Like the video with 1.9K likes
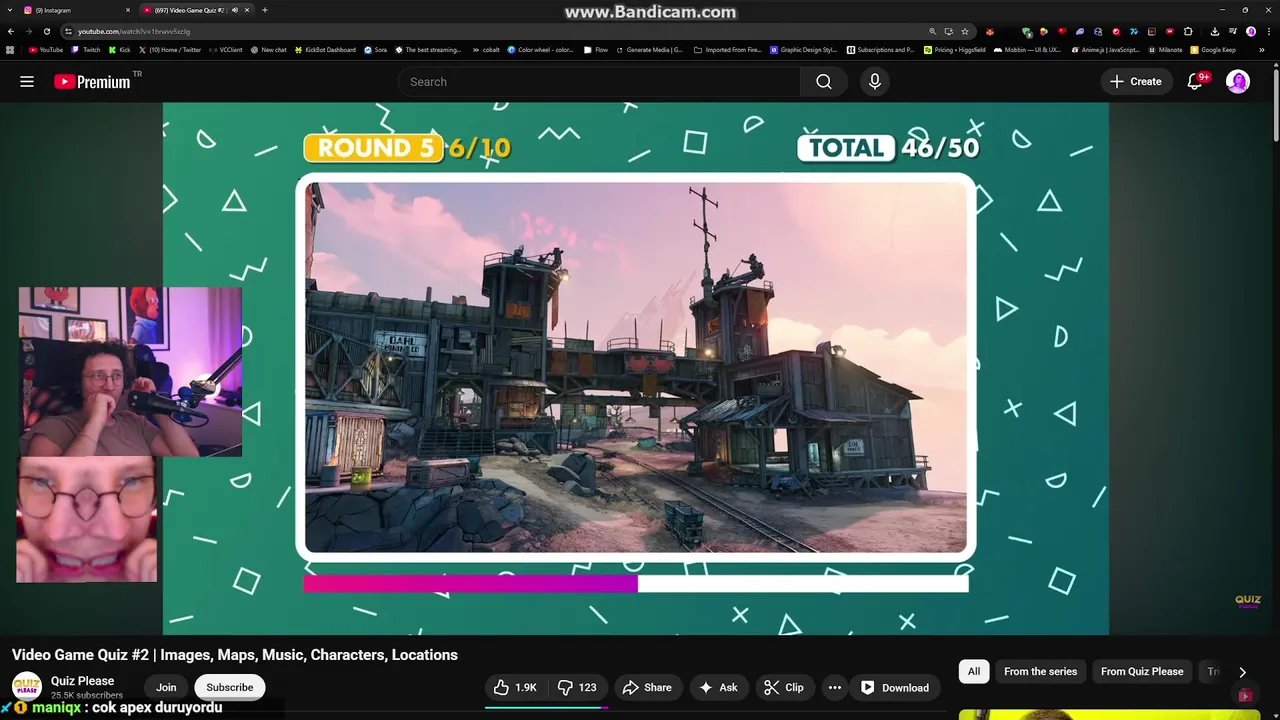This screenshot has width=1280, height=720. pos(515,688)
